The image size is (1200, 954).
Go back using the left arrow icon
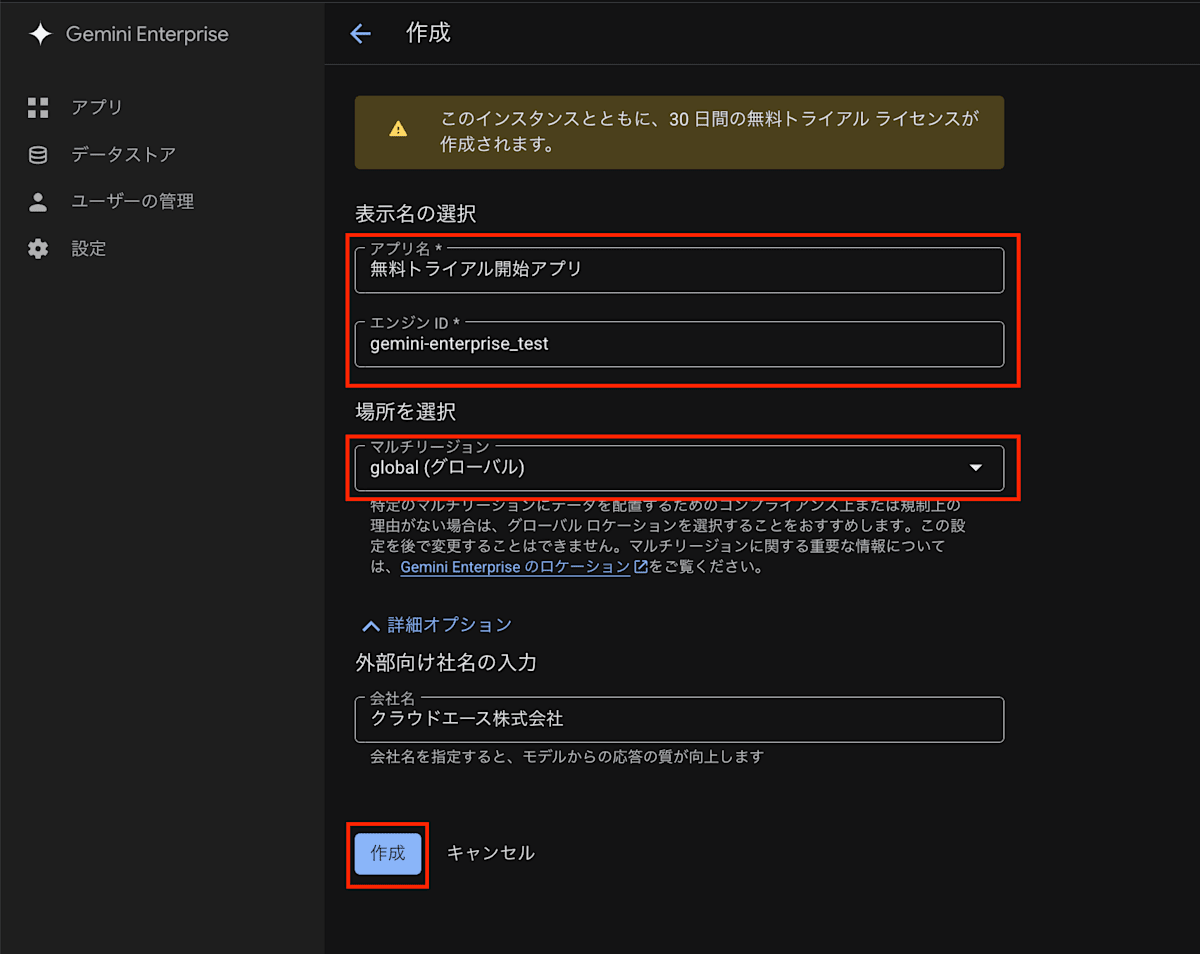click(360, 33)
